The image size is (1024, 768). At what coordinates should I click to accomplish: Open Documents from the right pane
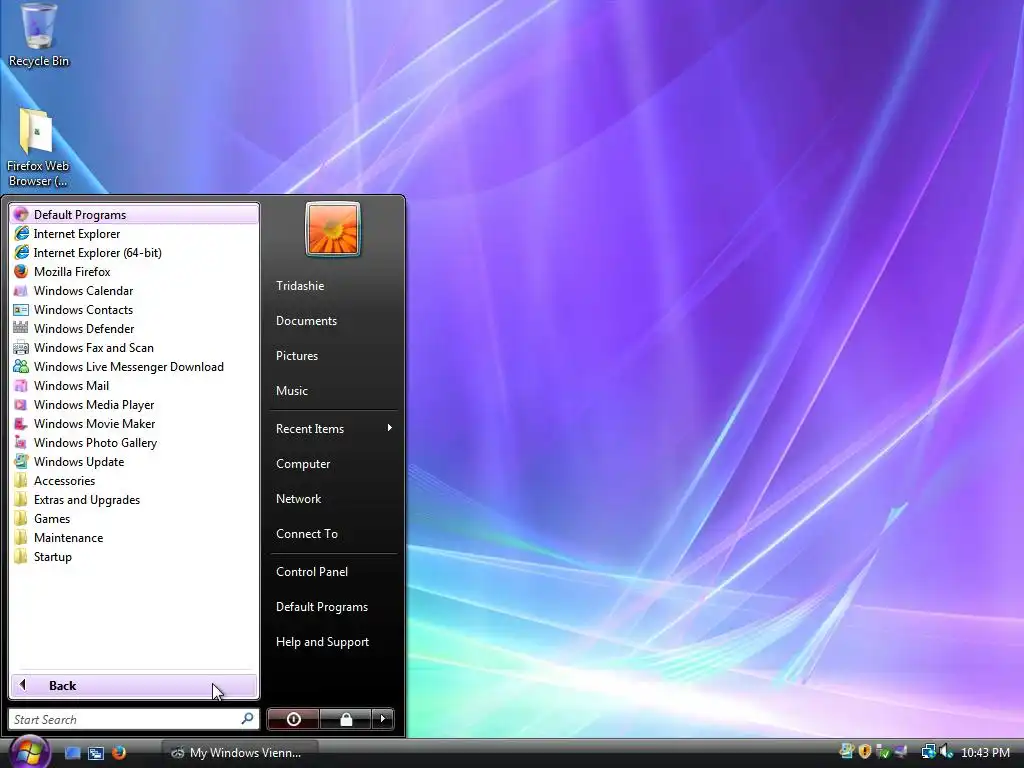point(333,321)
